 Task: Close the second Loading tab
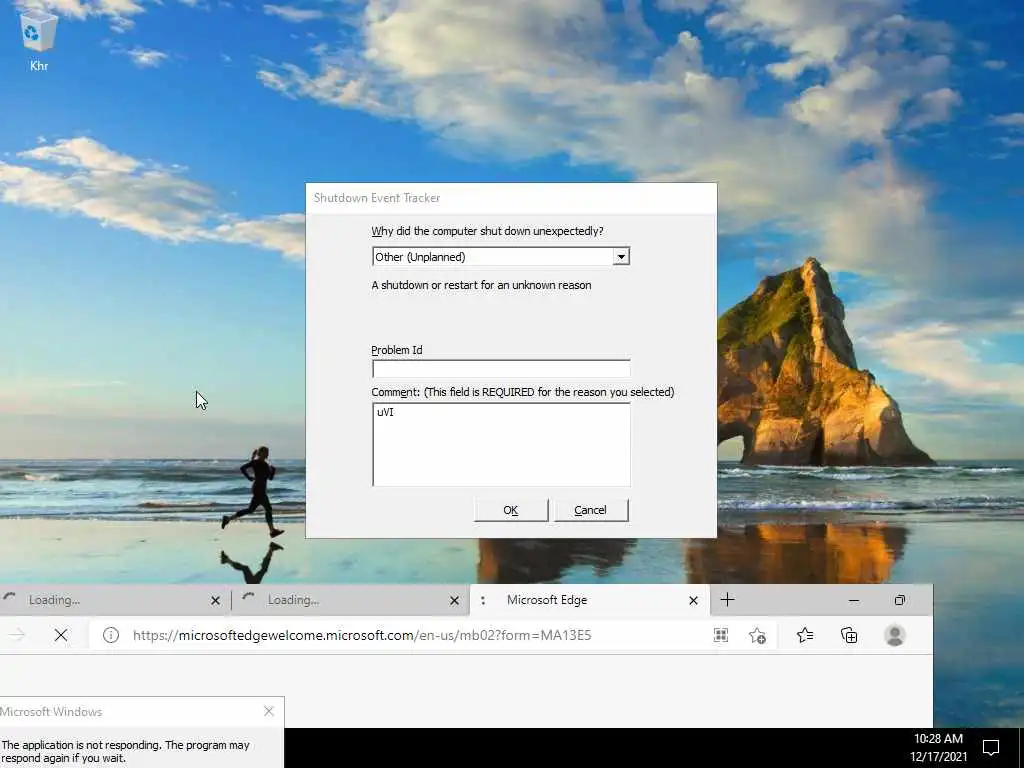coord(455,600)
